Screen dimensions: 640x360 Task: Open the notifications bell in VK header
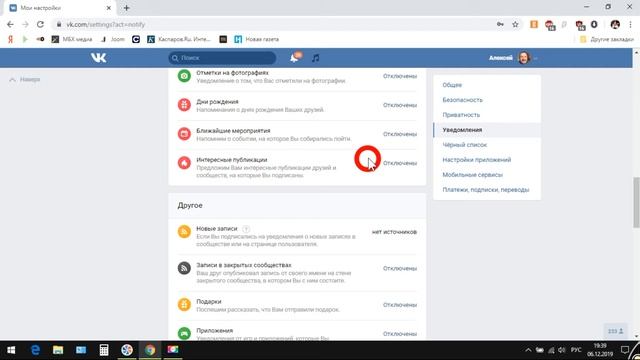pos(295,58)
